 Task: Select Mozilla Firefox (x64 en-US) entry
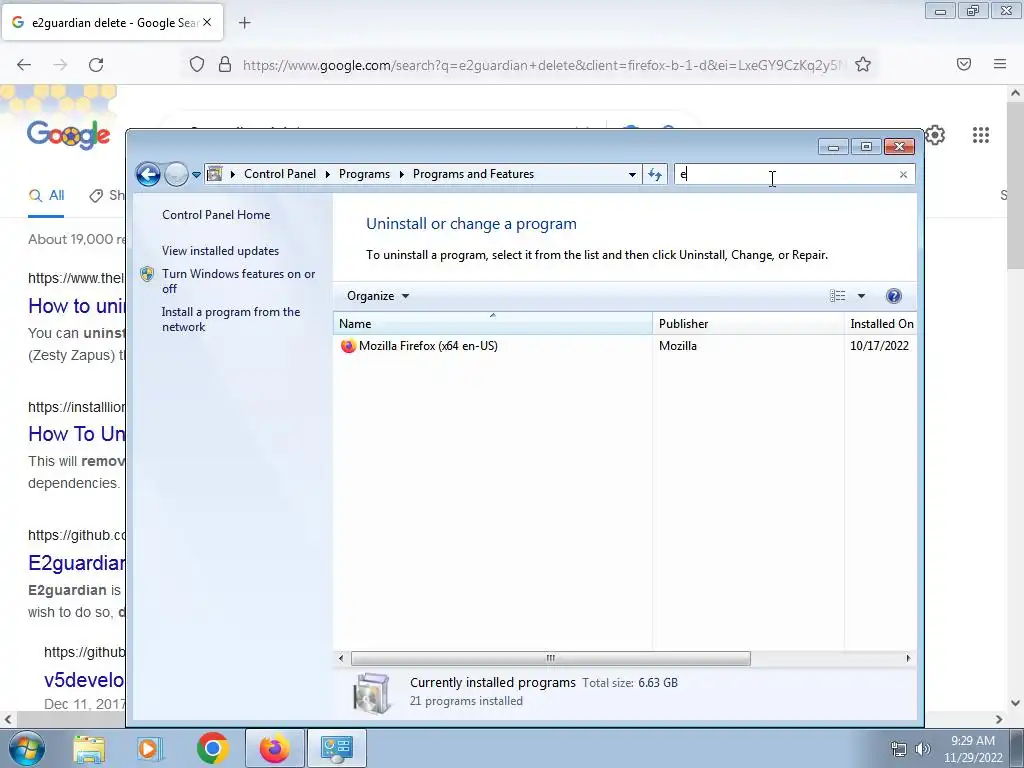428,346
